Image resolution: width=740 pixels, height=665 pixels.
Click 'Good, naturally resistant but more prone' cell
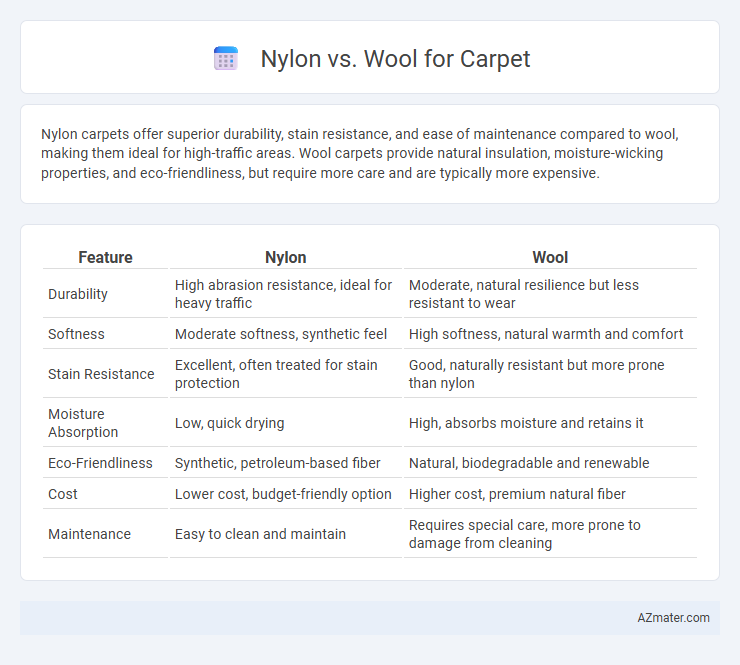click(550, 374)
